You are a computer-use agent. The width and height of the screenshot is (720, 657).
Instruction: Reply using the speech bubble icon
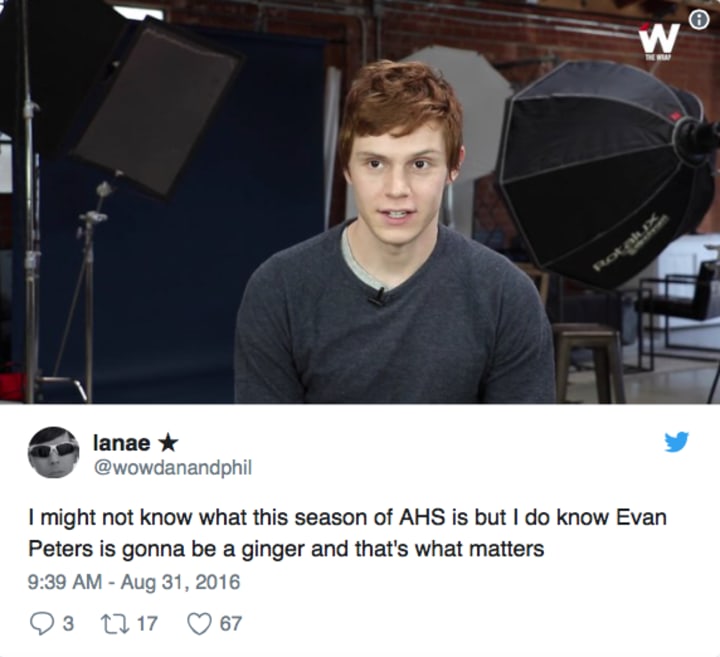(x=41, y=624)
